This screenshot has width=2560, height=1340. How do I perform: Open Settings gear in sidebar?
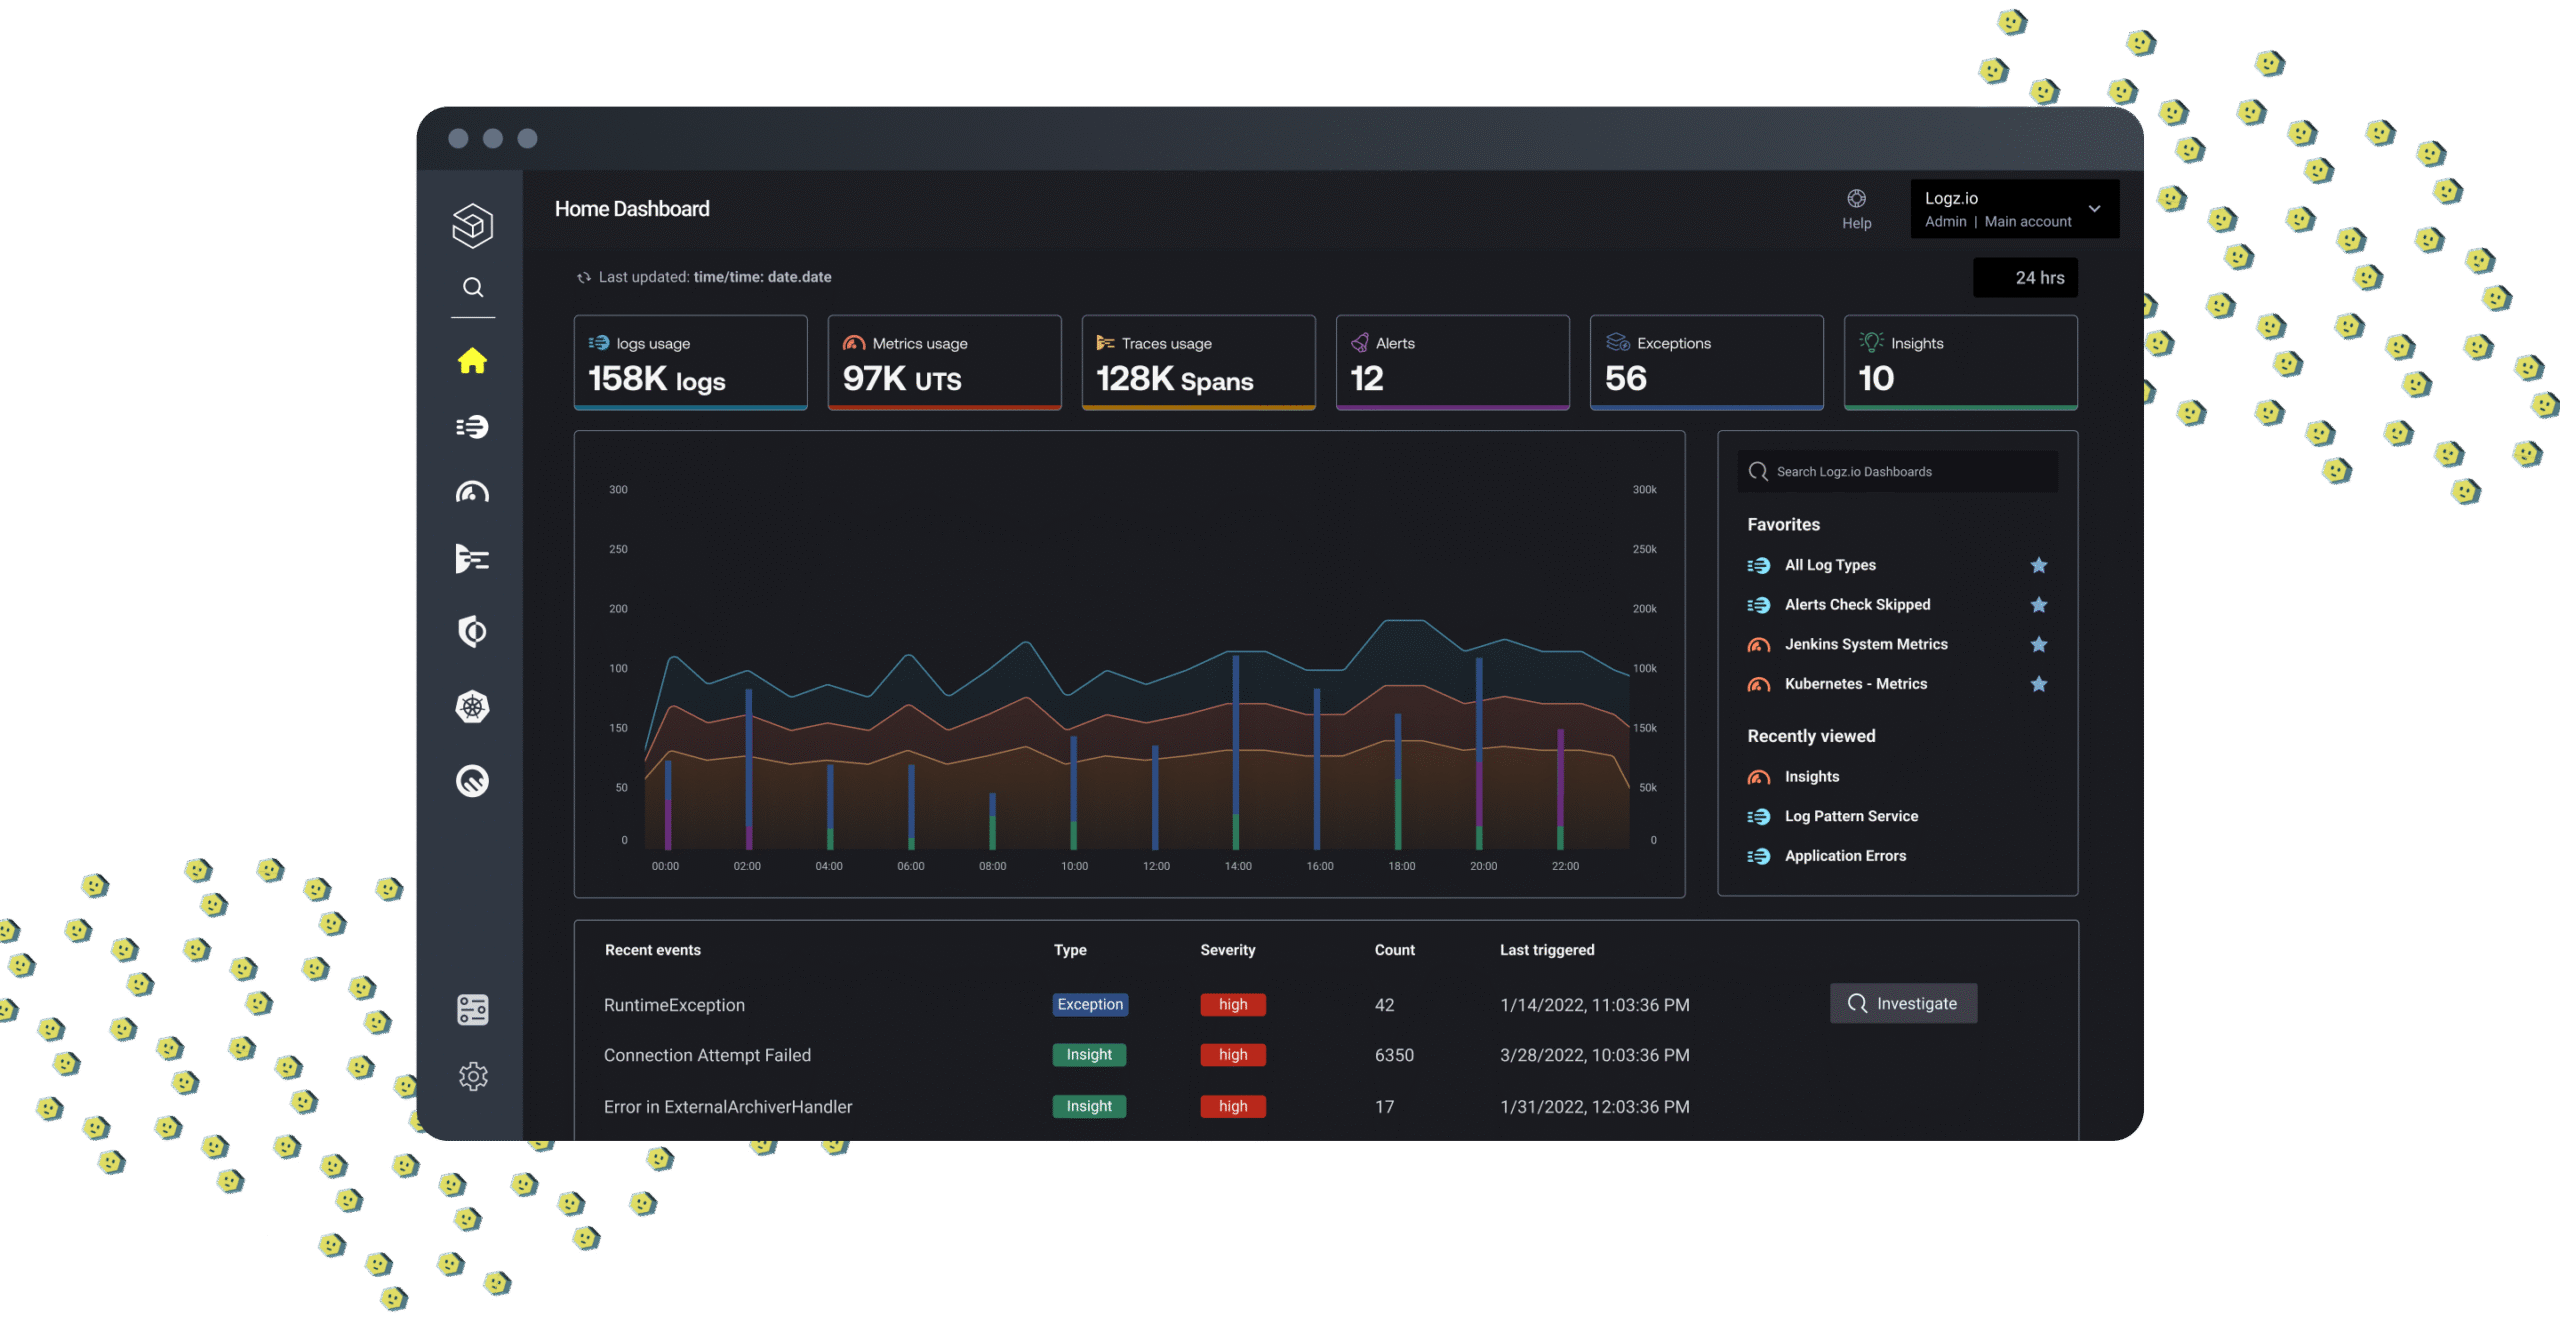(x=473, y=1077)
